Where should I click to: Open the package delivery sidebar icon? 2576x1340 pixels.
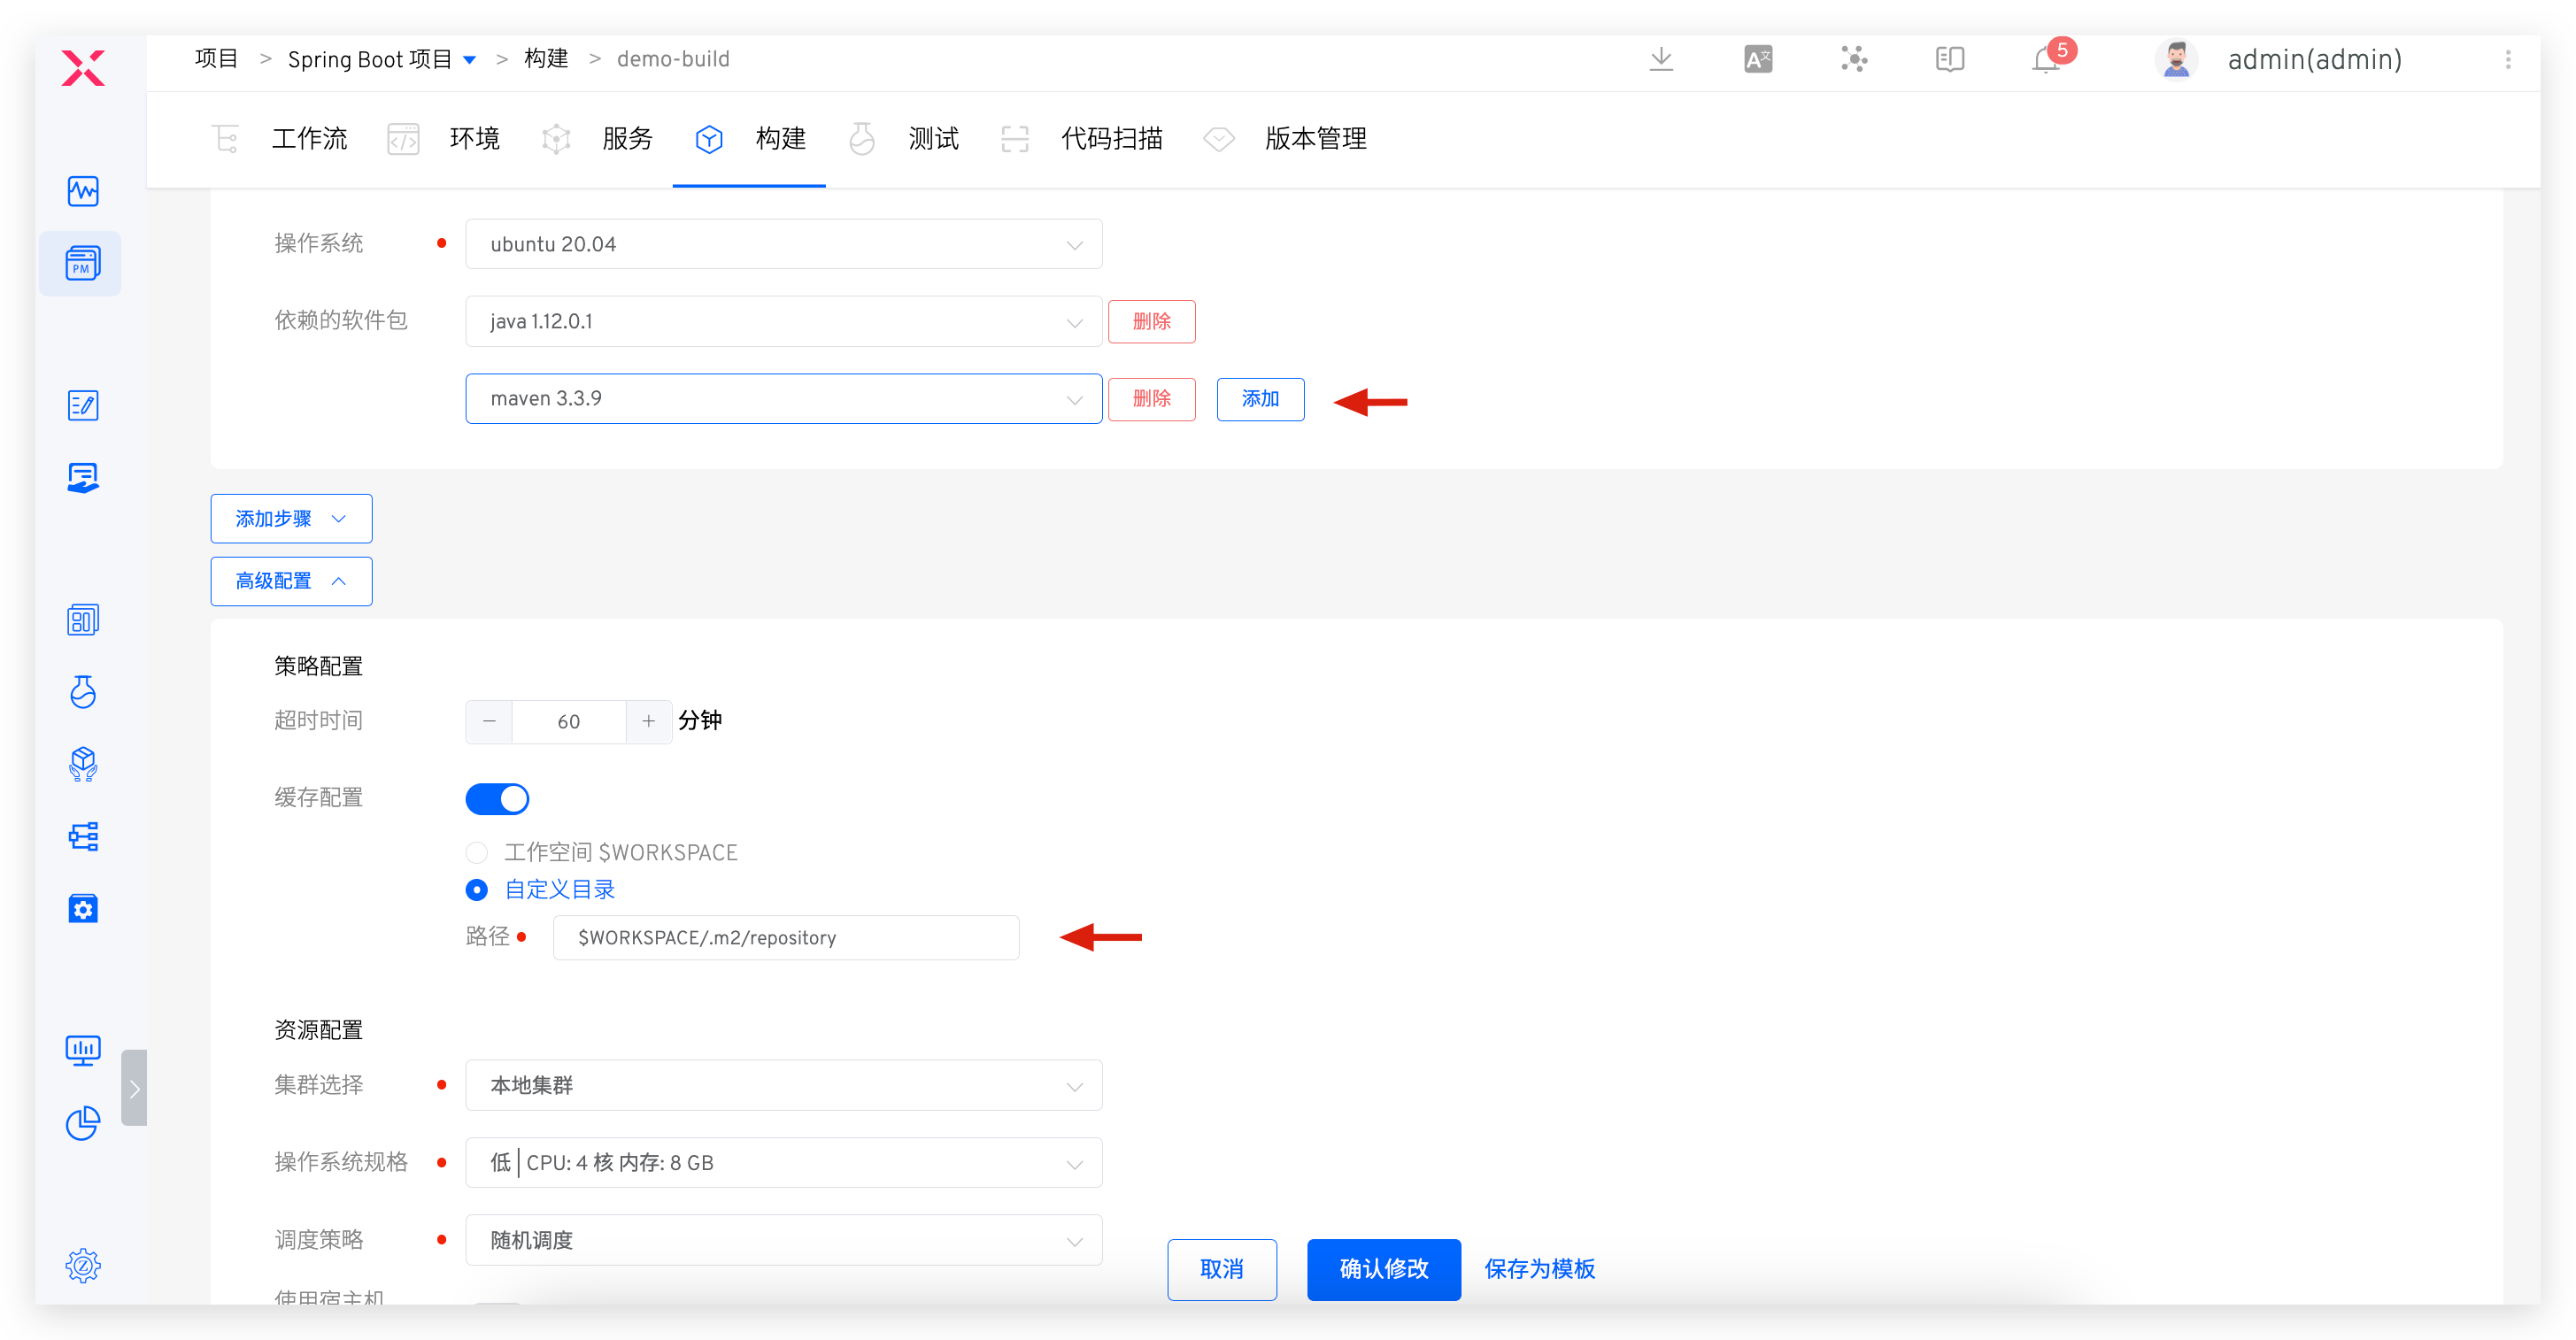click(x=83, y=764)
